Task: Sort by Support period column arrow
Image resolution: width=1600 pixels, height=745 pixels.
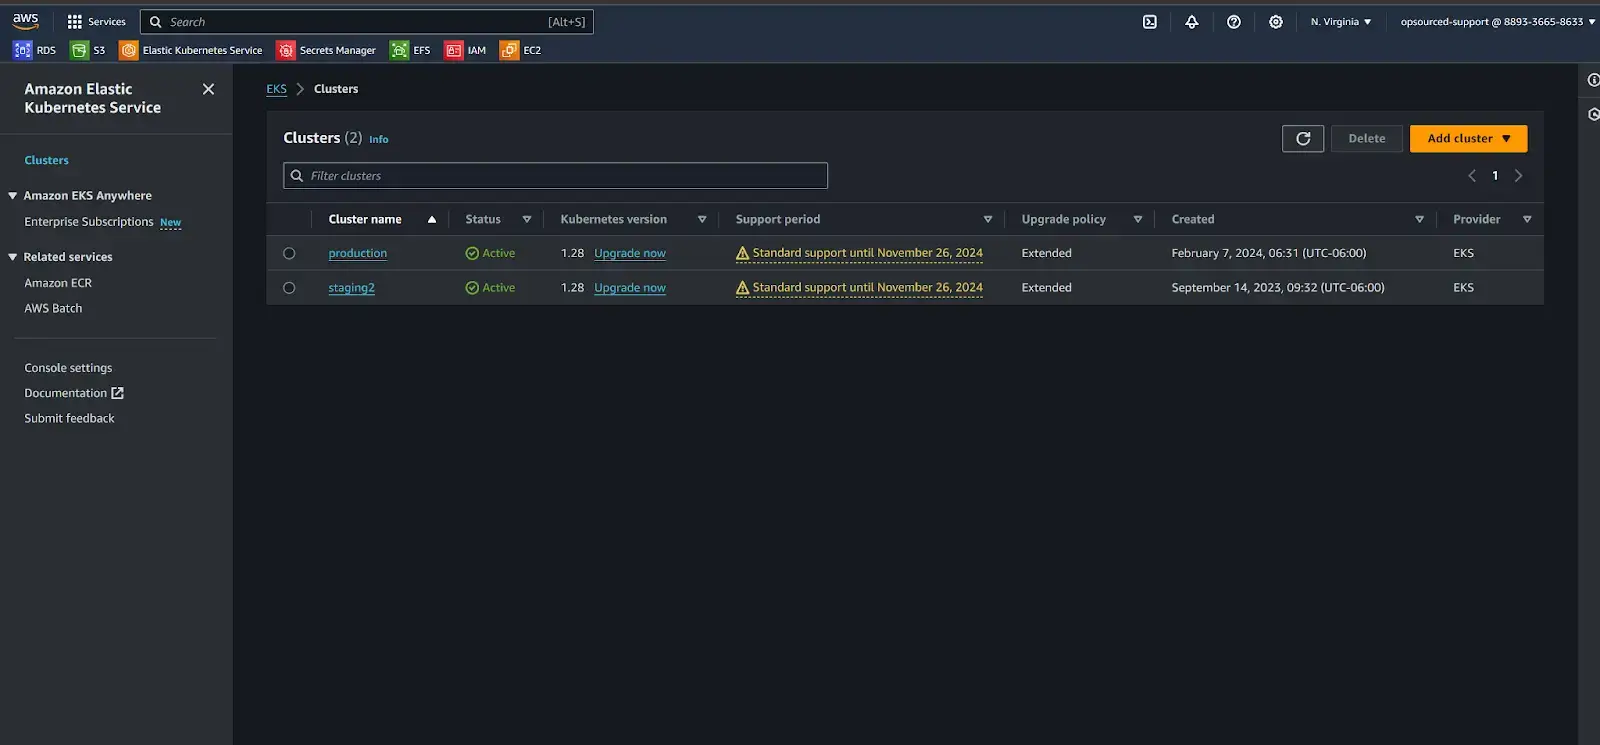Action: pyautogui.click(x=988, y=220)
